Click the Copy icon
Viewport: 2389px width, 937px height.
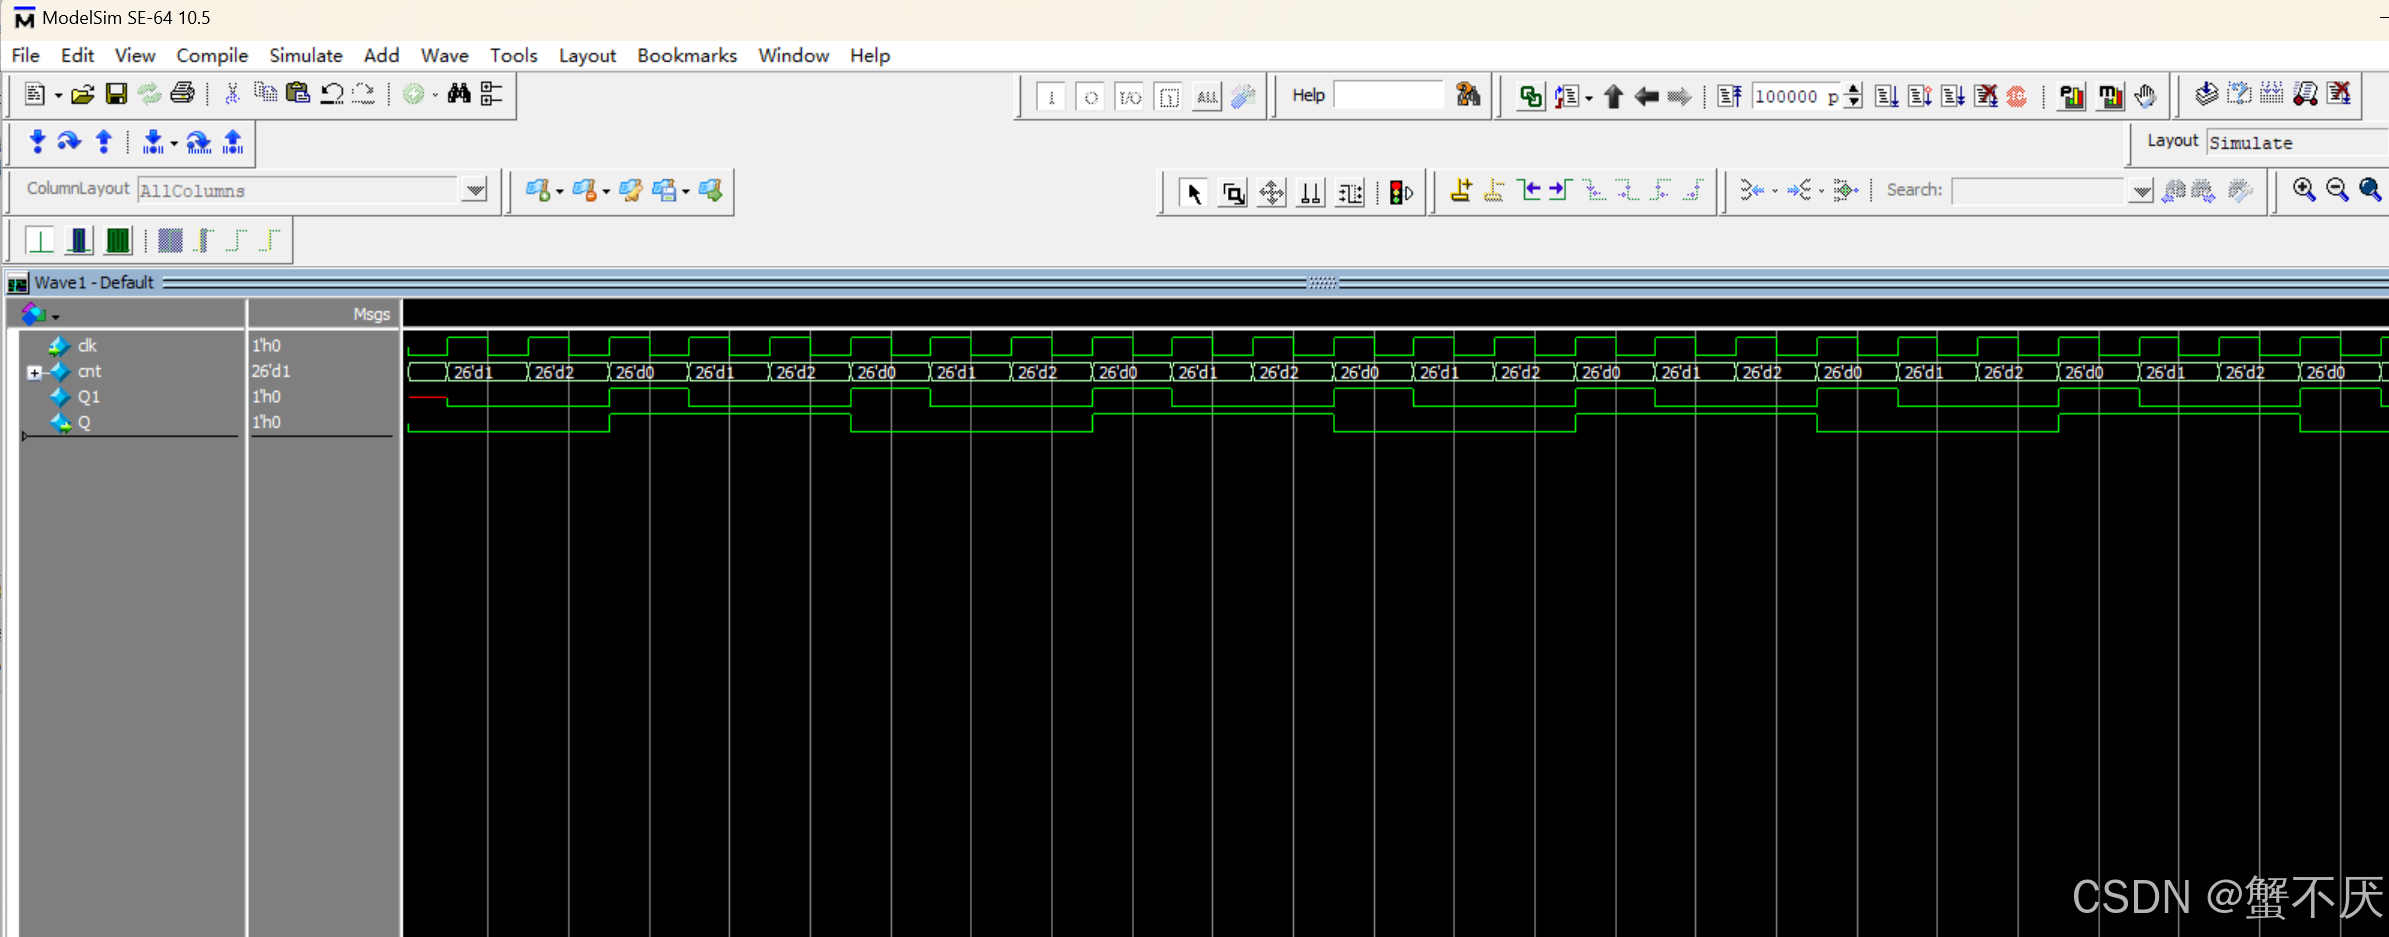[x=265, y=94]
